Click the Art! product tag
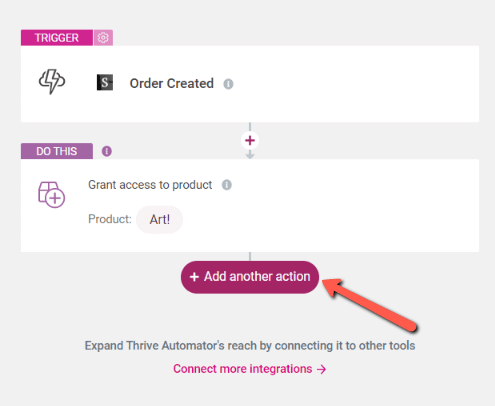This screenshot has width=495, height=406. click(x=160, y=219)
